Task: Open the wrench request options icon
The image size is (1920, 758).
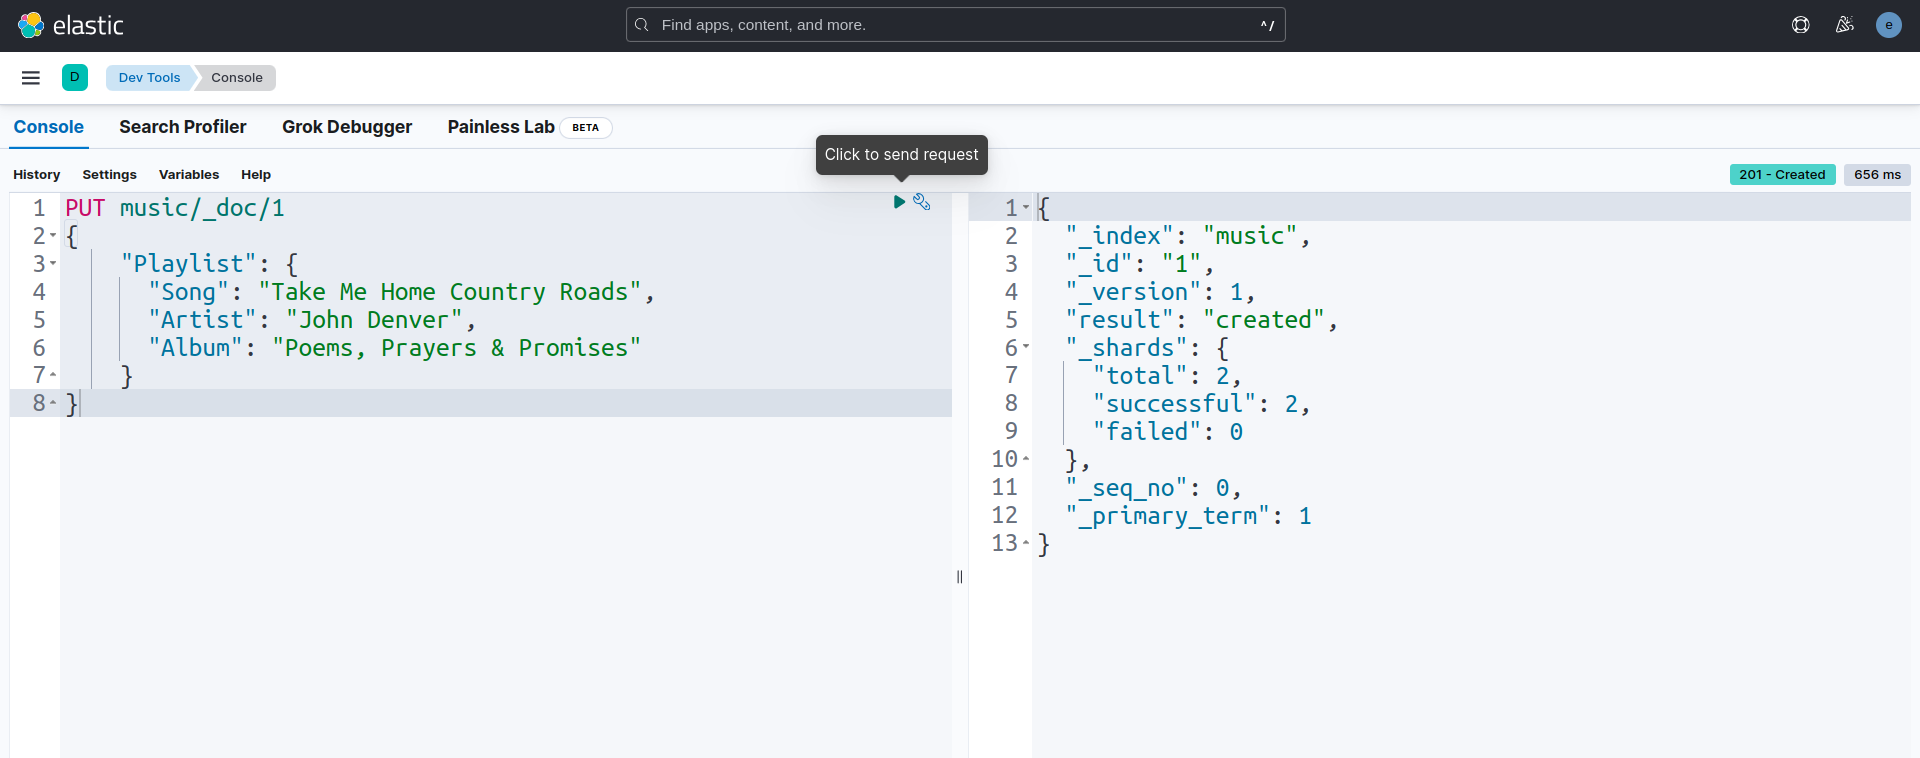Action: point(922,202)
